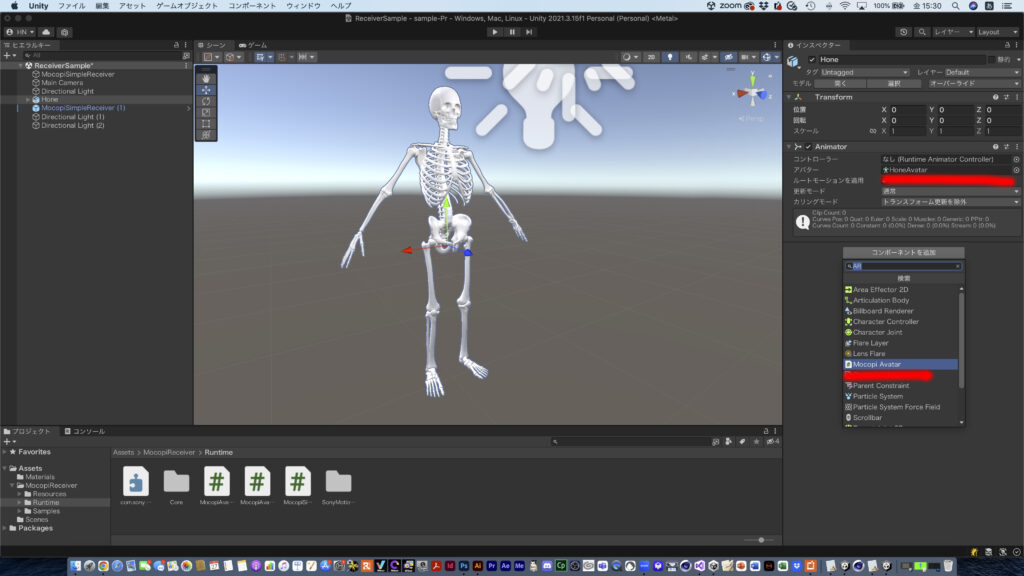
Task: Open the cloud services icon
Action: tap(46, 32)
